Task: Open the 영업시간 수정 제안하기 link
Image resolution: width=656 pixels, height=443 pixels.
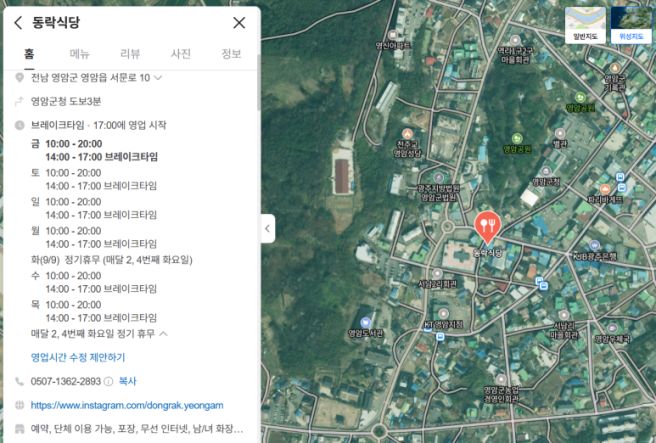Action: point(78,357)
